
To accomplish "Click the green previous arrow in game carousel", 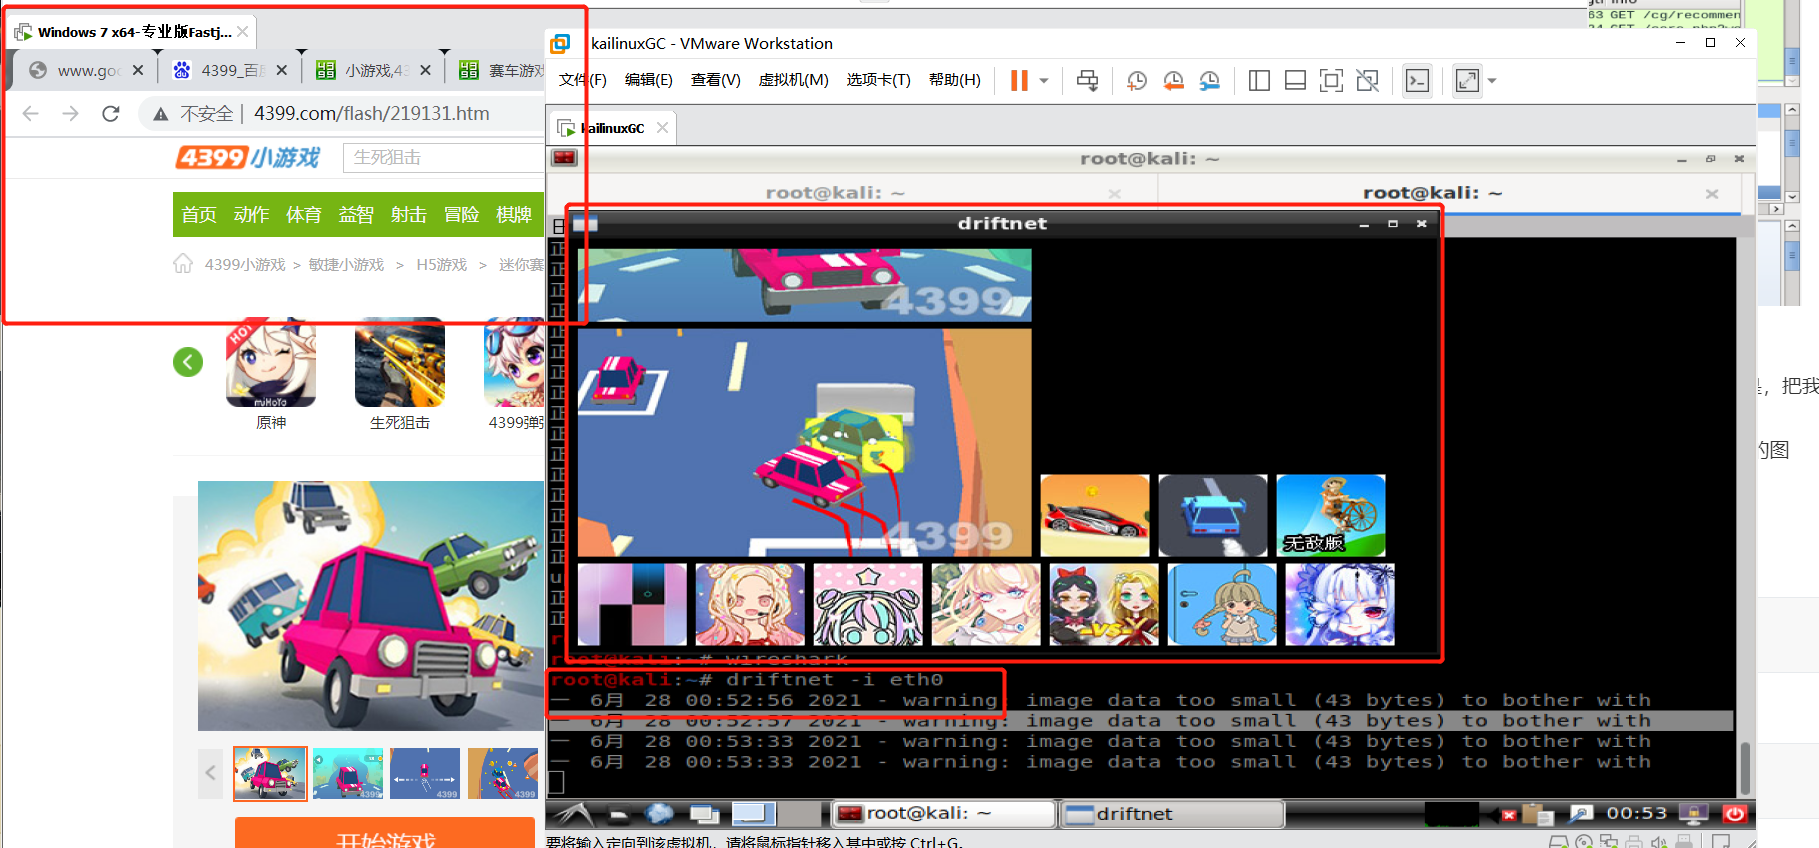I will pos(188,362).
